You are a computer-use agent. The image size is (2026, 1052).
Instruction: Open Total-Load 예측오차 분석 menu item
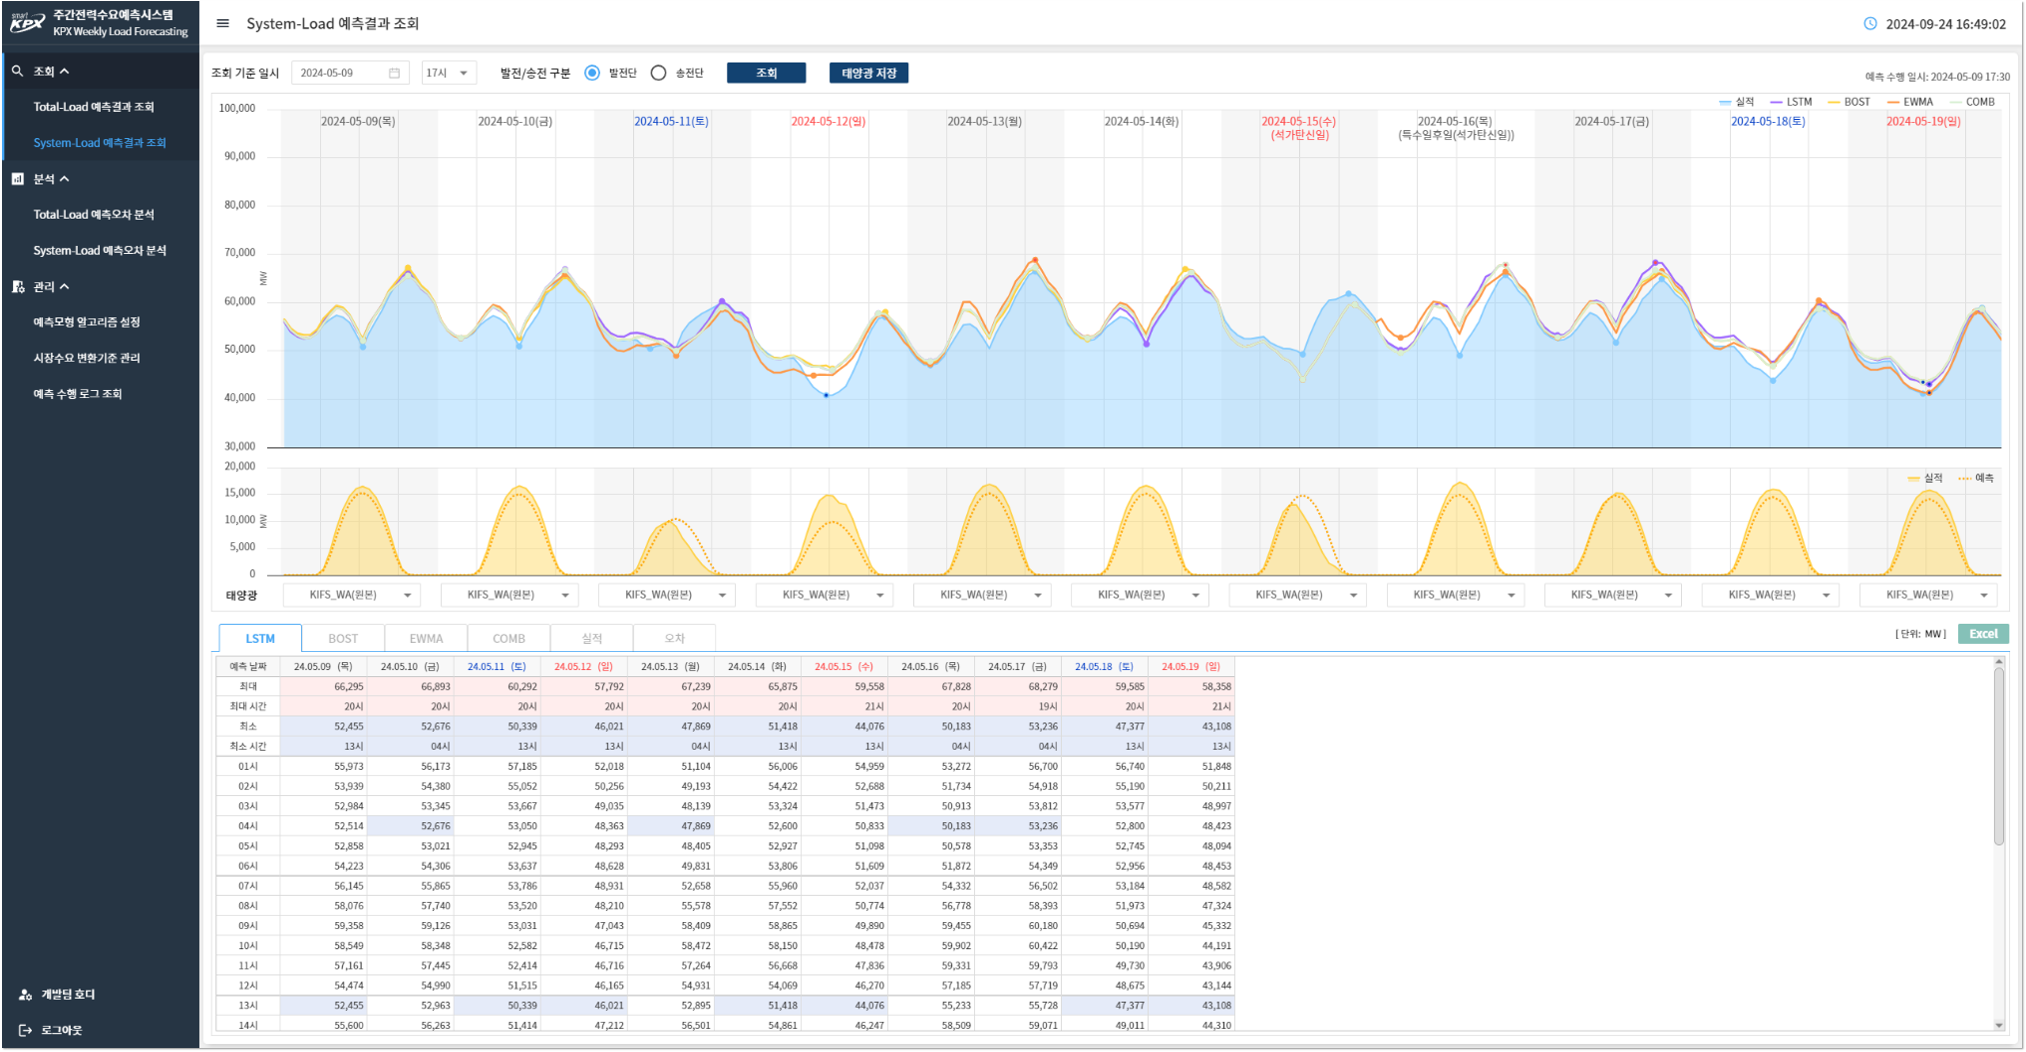coord(94,214)
